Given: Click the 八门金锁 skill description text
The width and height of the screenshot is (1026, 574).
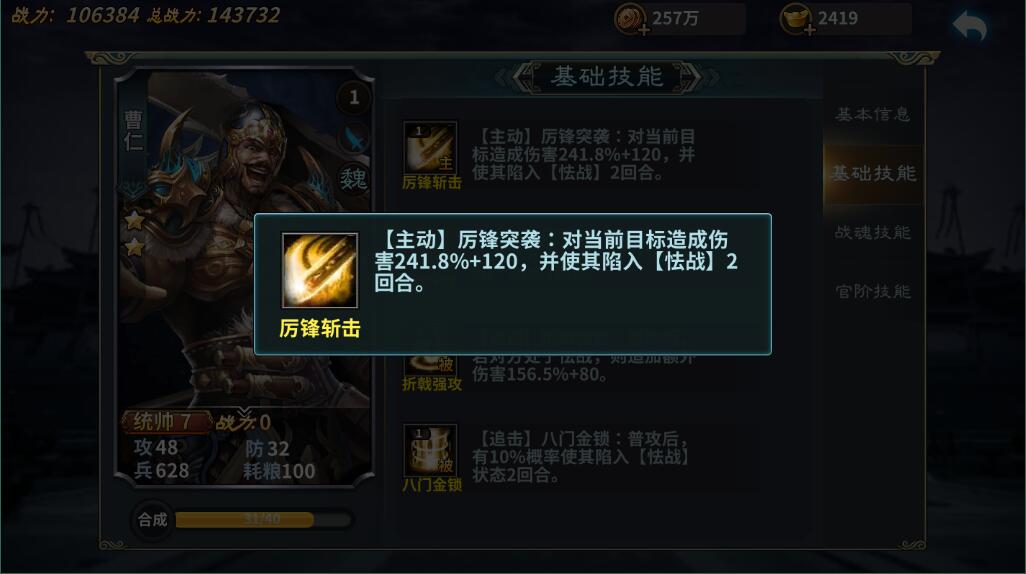Looking at the screenshot, I should [581, 456].
